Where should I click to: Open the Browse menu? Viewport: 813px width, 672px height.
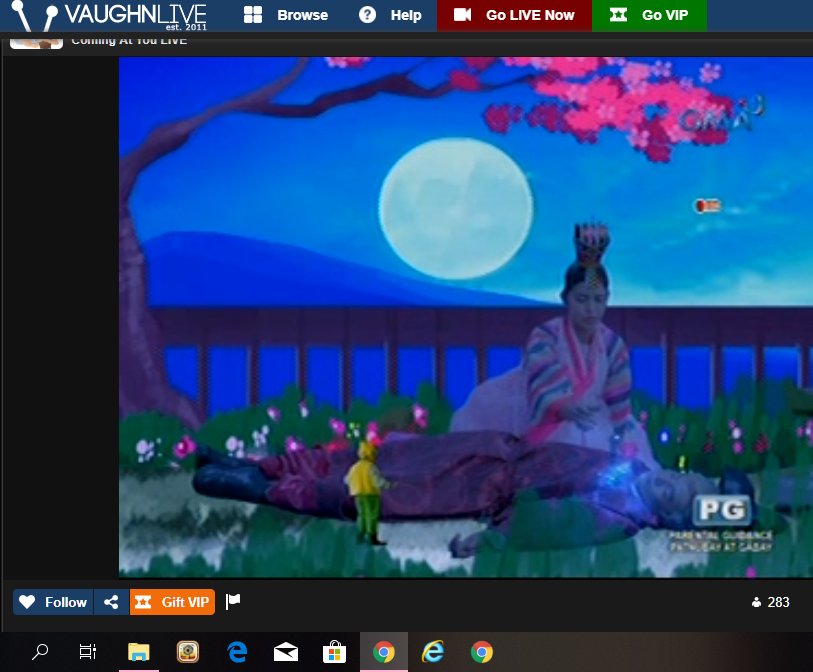click(x=286, y=15)
